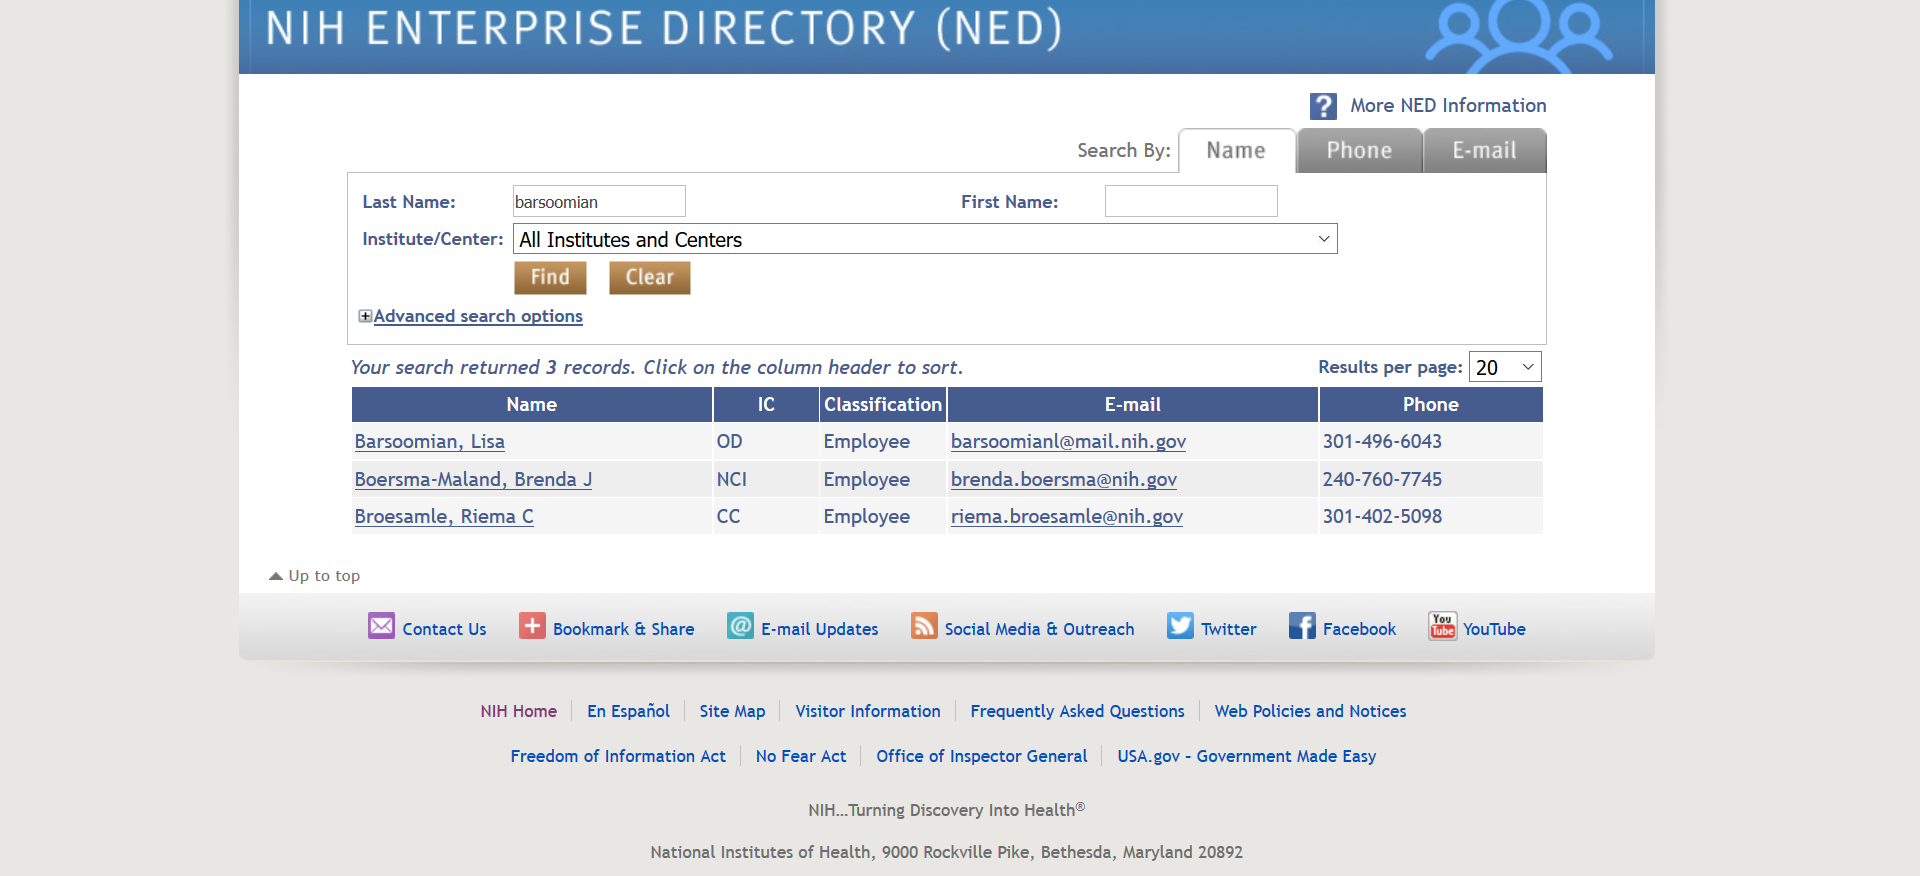
Task: Open Barsoomian, Lisa record
Action: coord(430,441)
